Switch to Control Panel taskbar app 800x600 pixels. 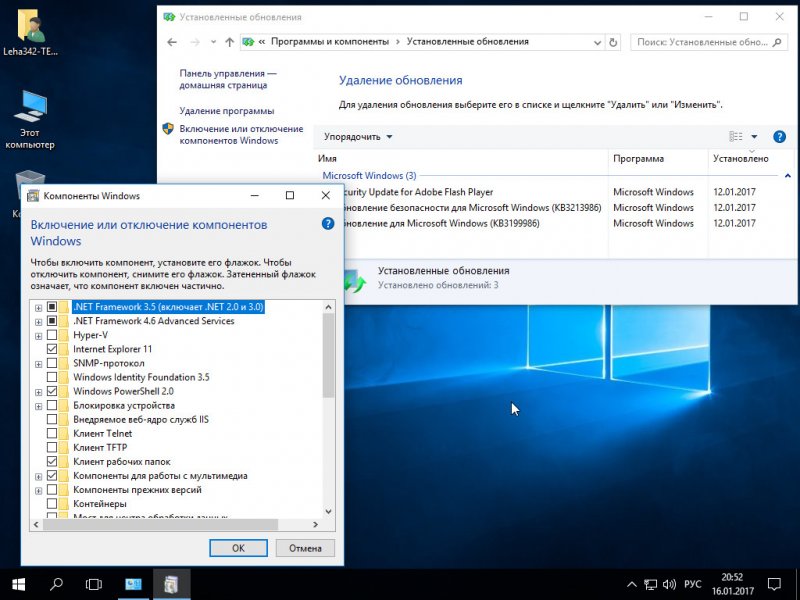click(x=133, y=585)
